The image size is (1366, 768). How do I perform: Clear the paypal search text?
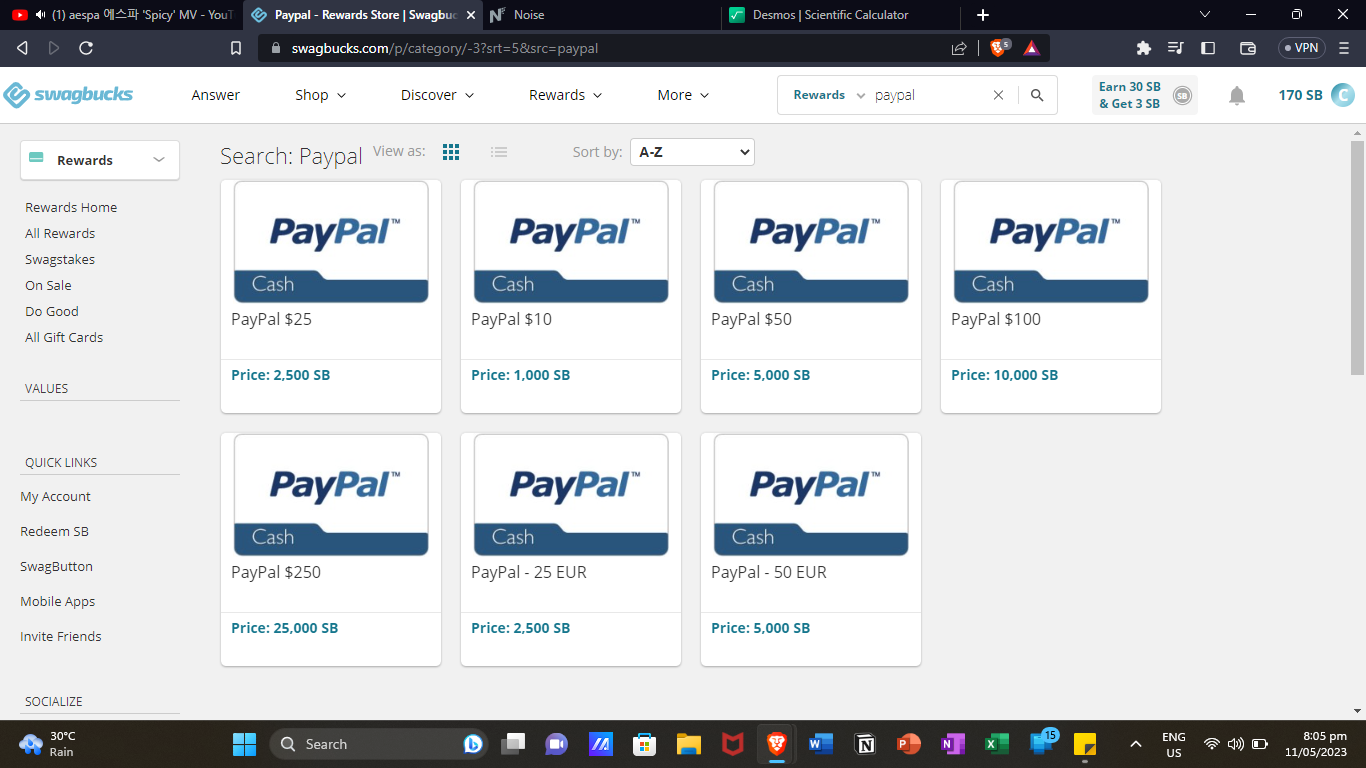point(998,95)
